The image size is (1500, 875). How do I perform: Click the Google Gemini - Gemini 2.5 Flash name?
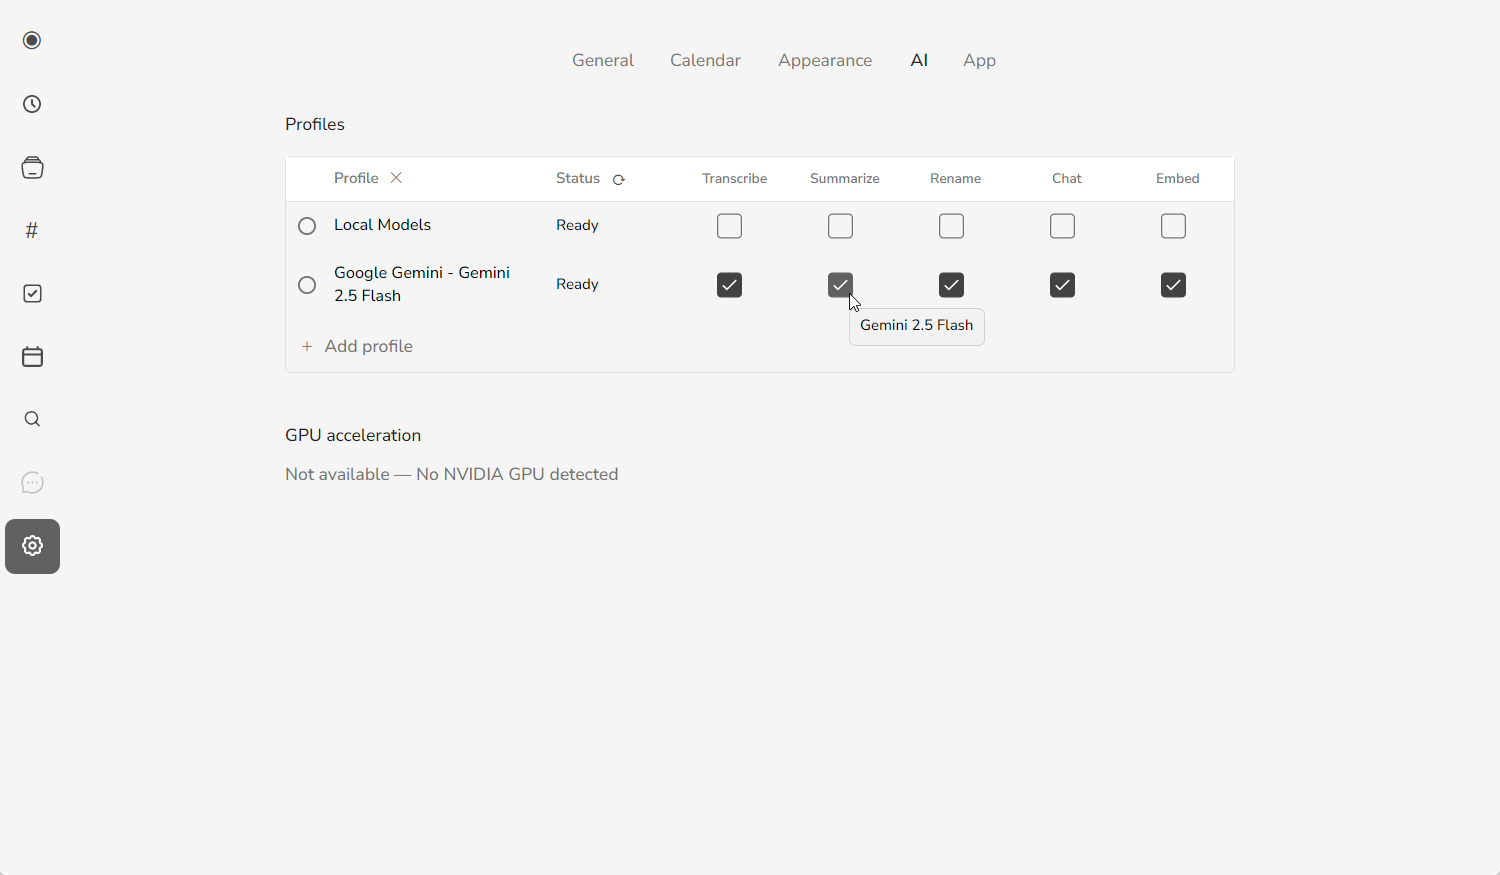pyautogui.click(x=422, y=284)
